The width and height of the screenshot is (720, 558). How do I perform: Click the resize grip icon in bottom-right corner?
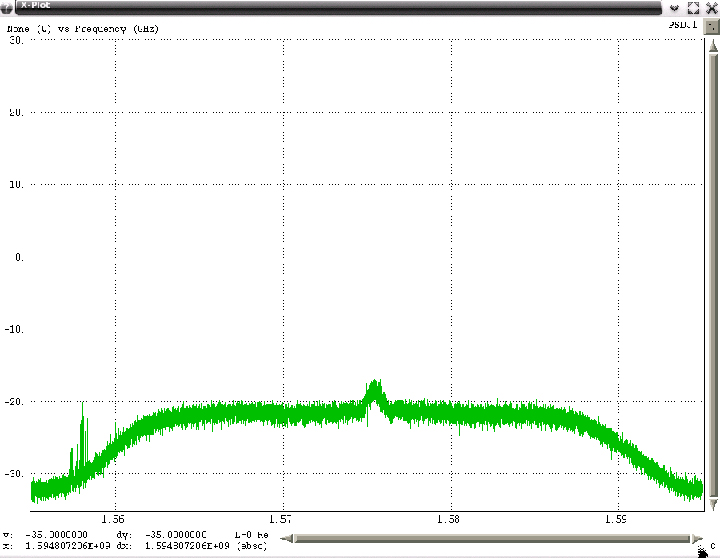click(703, 550)
